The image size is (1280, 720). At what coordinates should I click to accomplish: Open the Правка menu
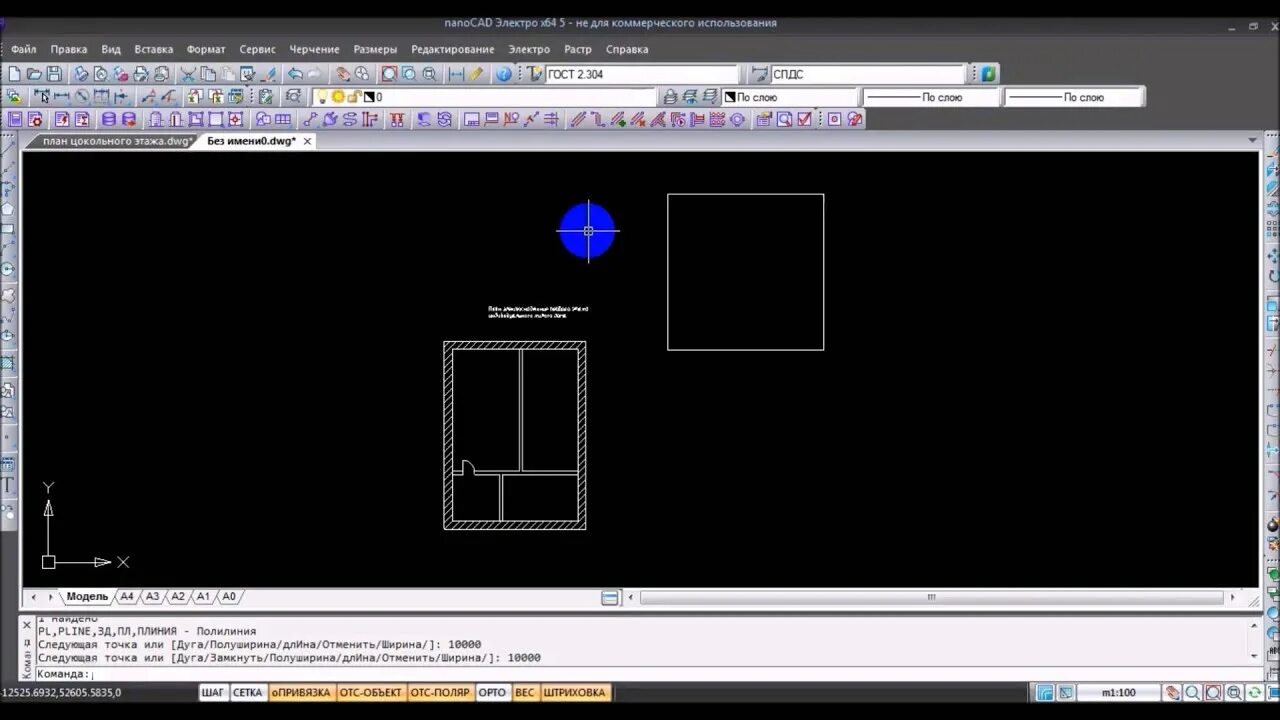[69, 49]
